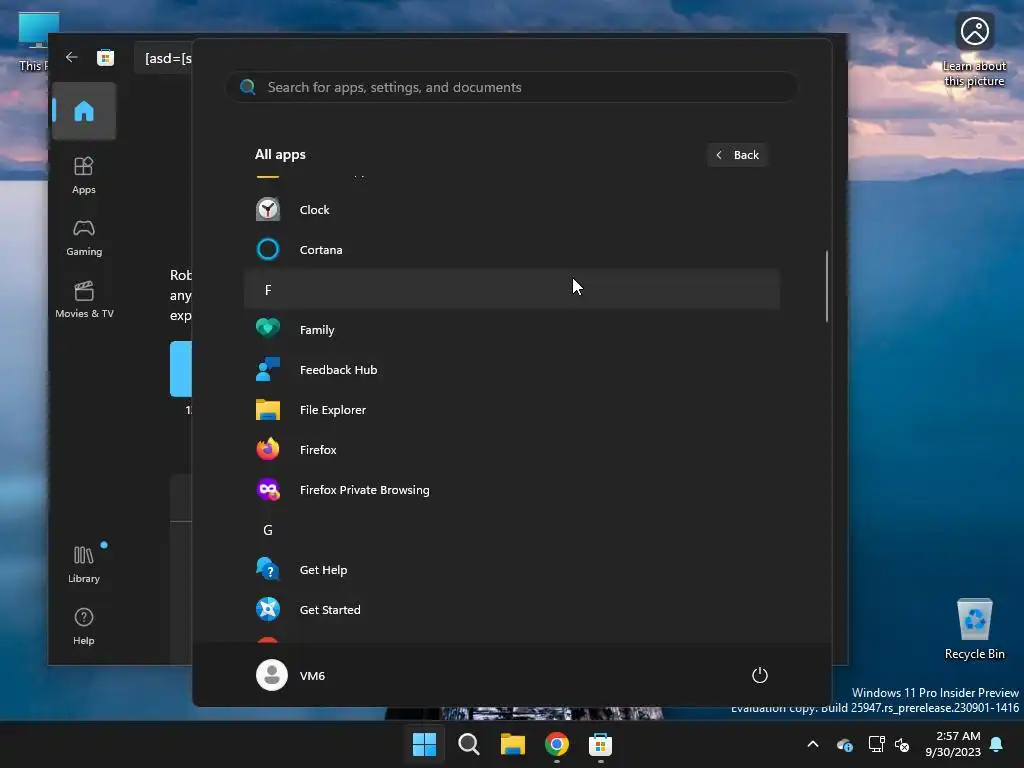Open File Explorer from the taskbar
The image size is (1024, 768).
point(513,744)
